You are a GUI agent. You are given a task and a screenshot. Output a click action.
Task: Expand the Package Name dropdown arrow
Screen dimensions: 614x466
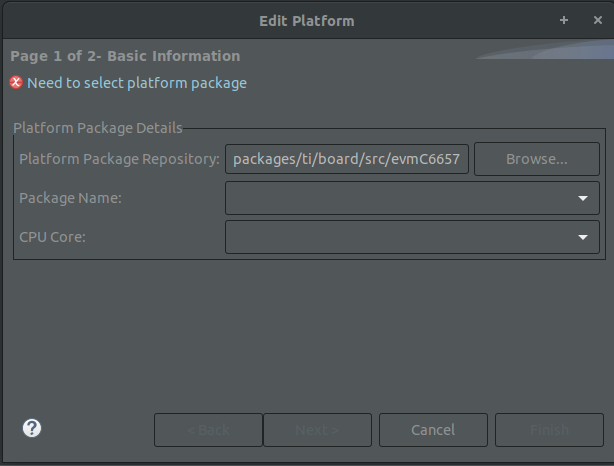coord(583,198)
